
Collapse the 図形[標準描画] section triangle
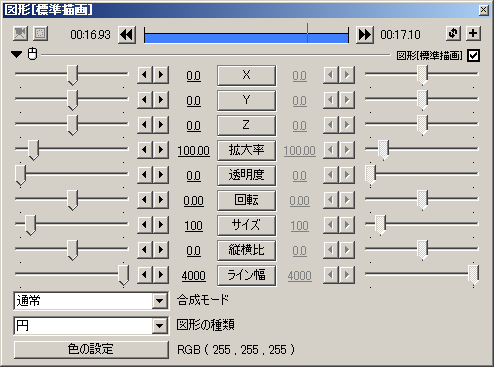(x=16, y=54)
